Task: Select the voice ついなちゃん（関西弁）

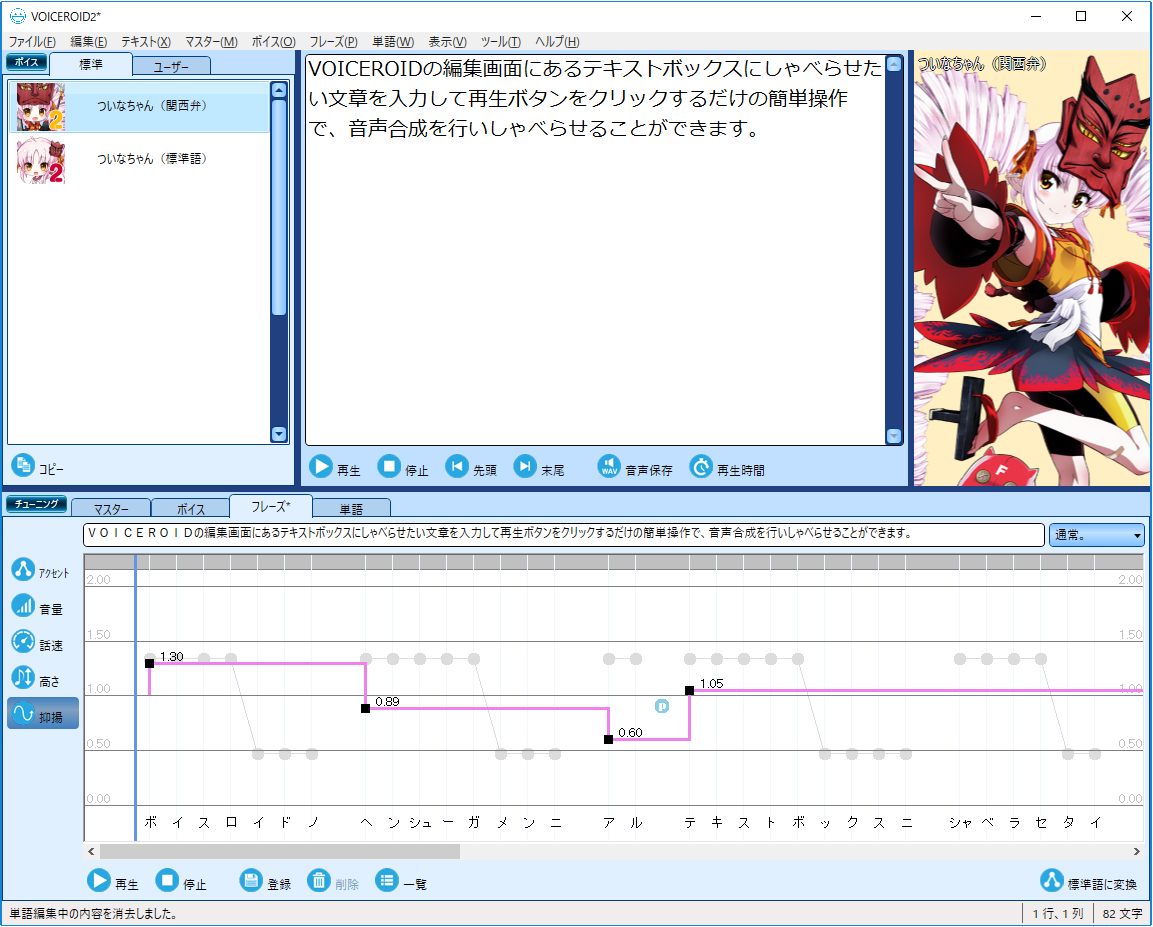Action: click(x=140, y=107)
